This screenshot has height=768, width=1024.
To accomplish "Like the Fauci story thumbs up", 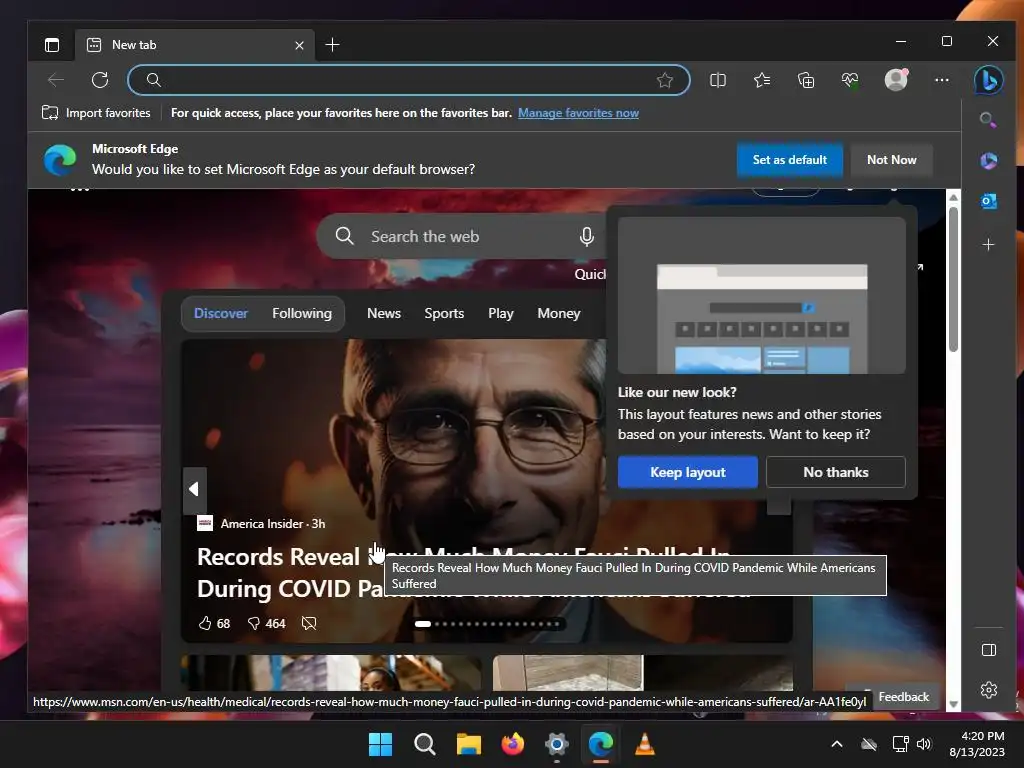I will coord(205,623).
